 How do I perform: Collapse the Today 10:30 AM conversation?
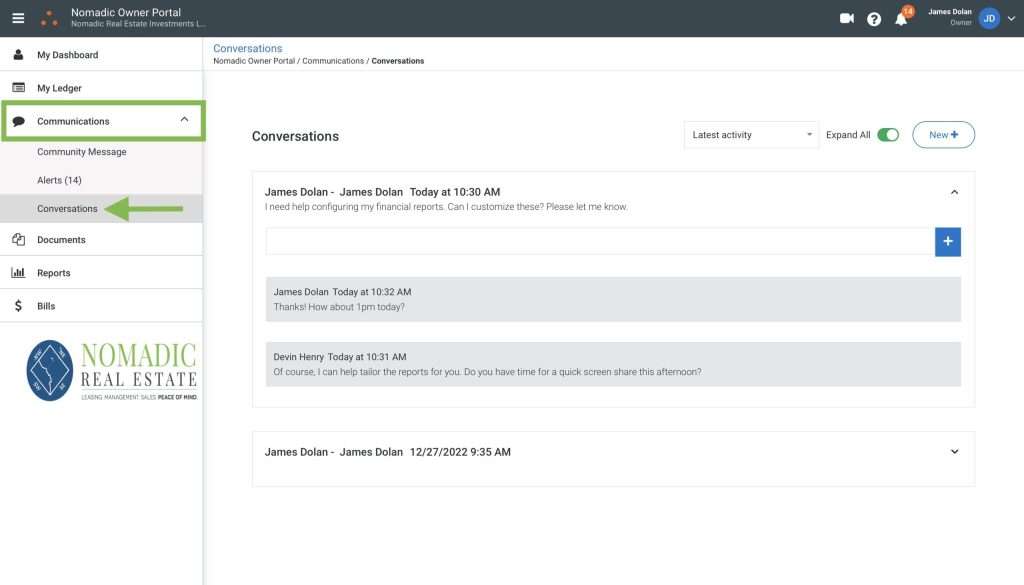954,192
